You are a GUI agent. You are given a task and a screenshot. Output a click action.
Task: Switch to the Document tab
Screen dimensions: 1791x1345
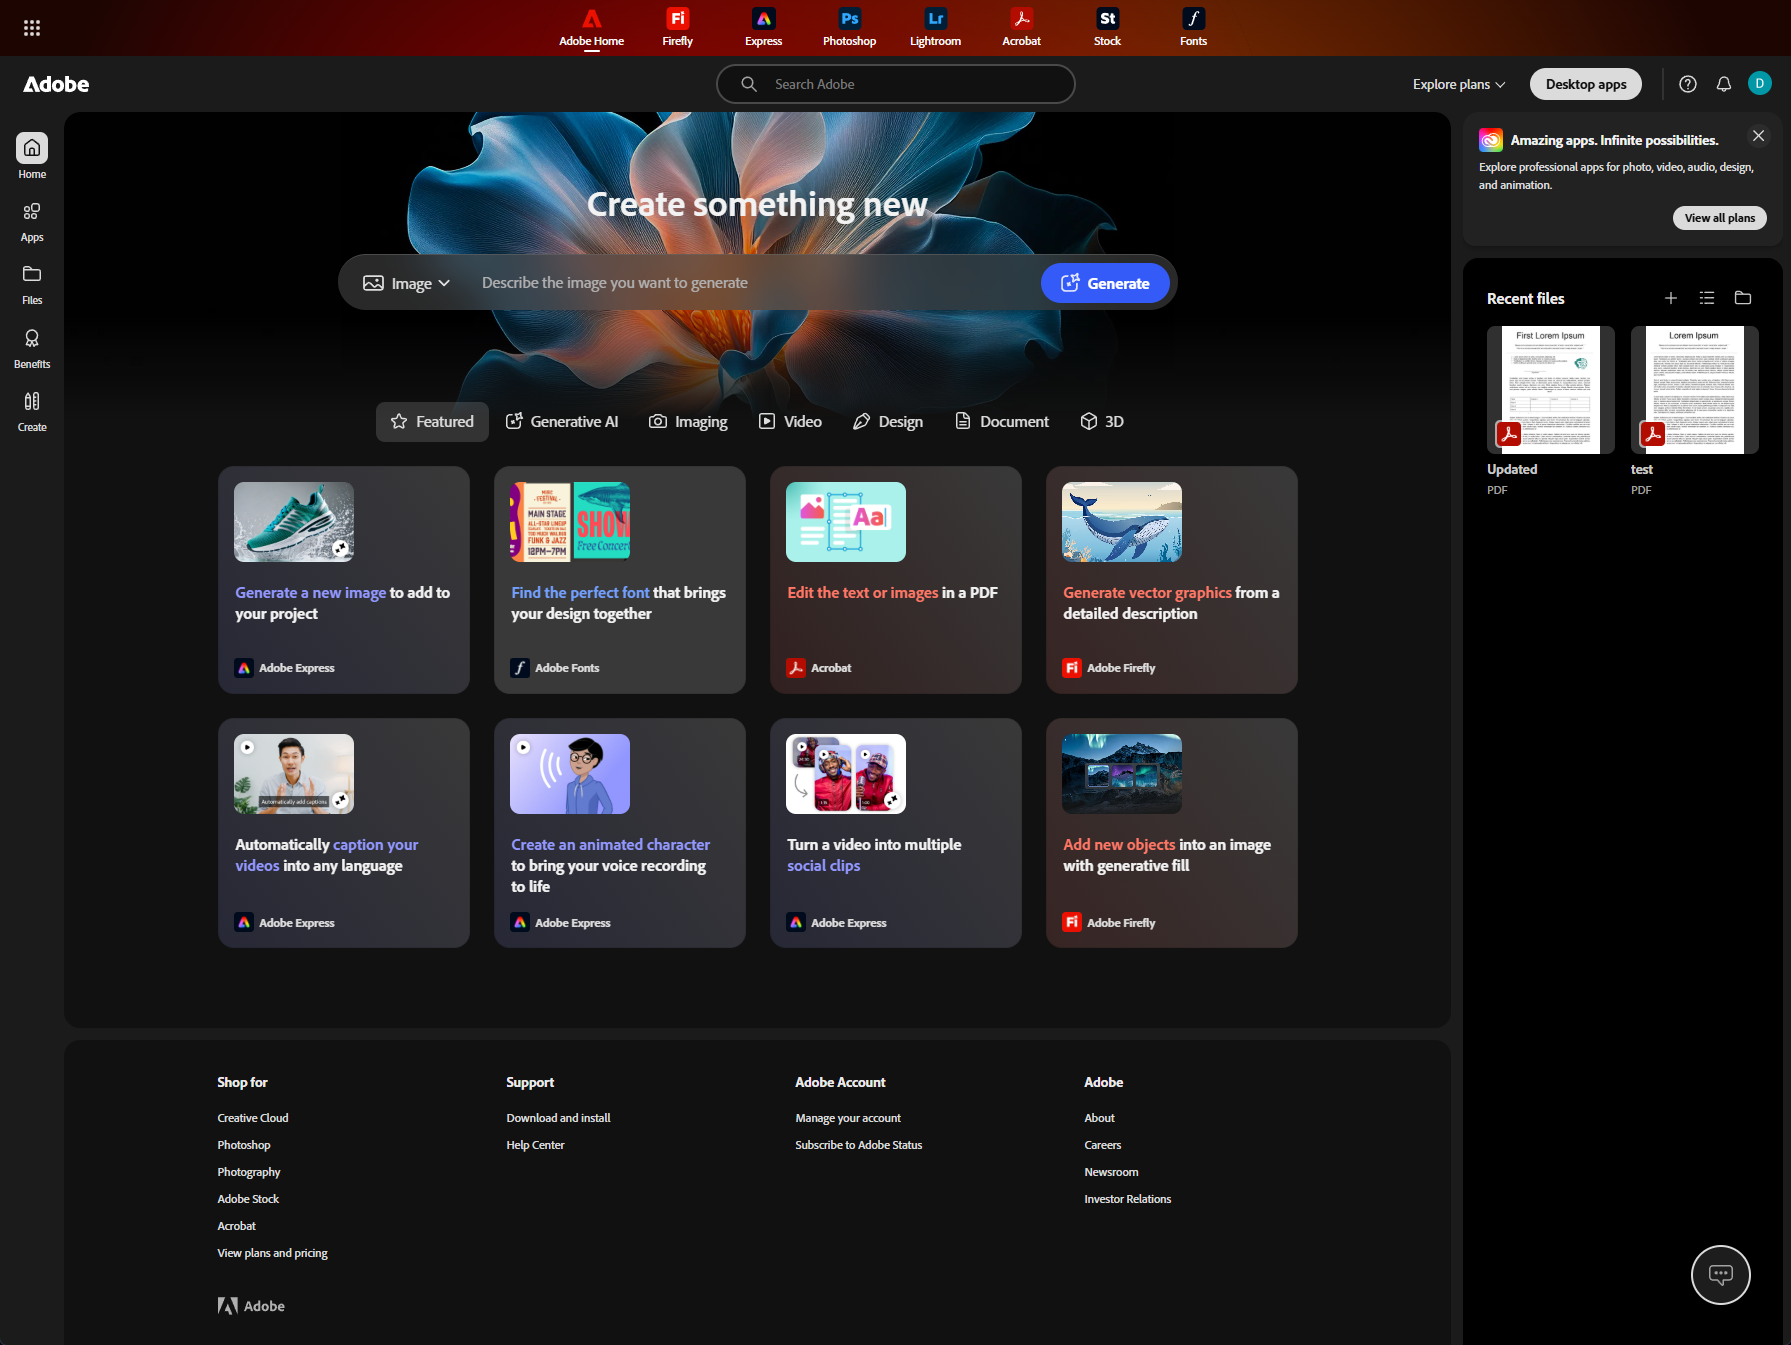point(1002,422)
